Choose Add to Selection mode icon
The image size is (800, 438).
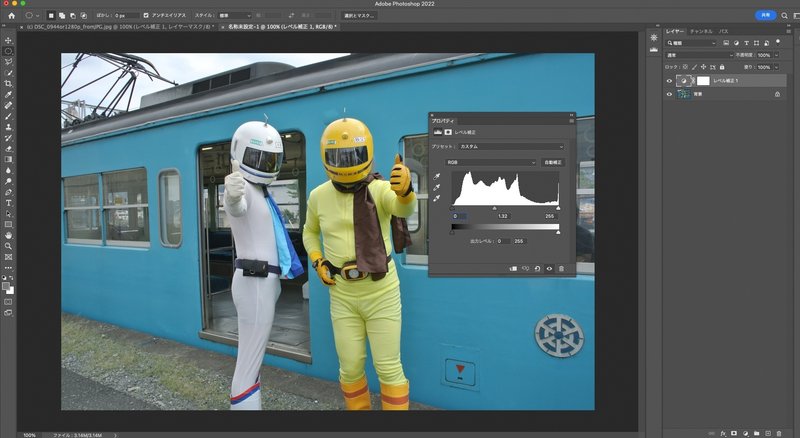click(62, 16)
